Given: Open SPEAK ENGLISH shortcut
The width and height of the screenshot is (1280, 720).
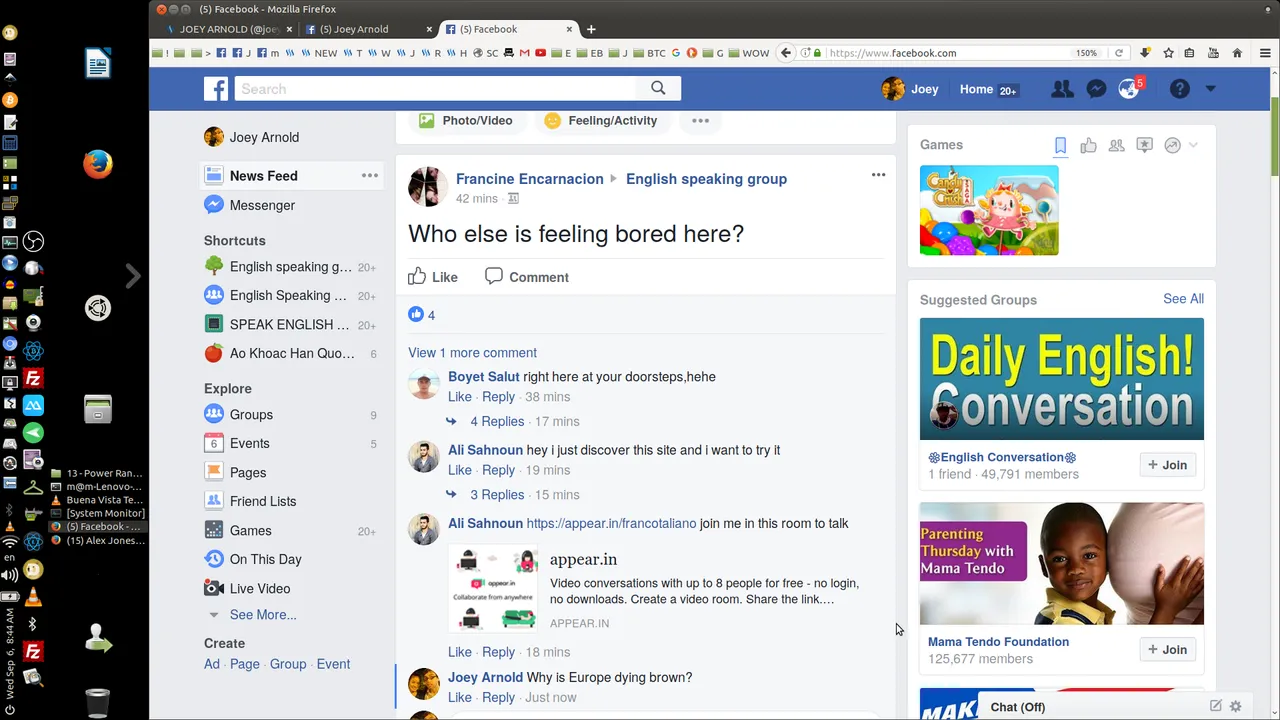Looking at the screenshot, I should [289, 324].
